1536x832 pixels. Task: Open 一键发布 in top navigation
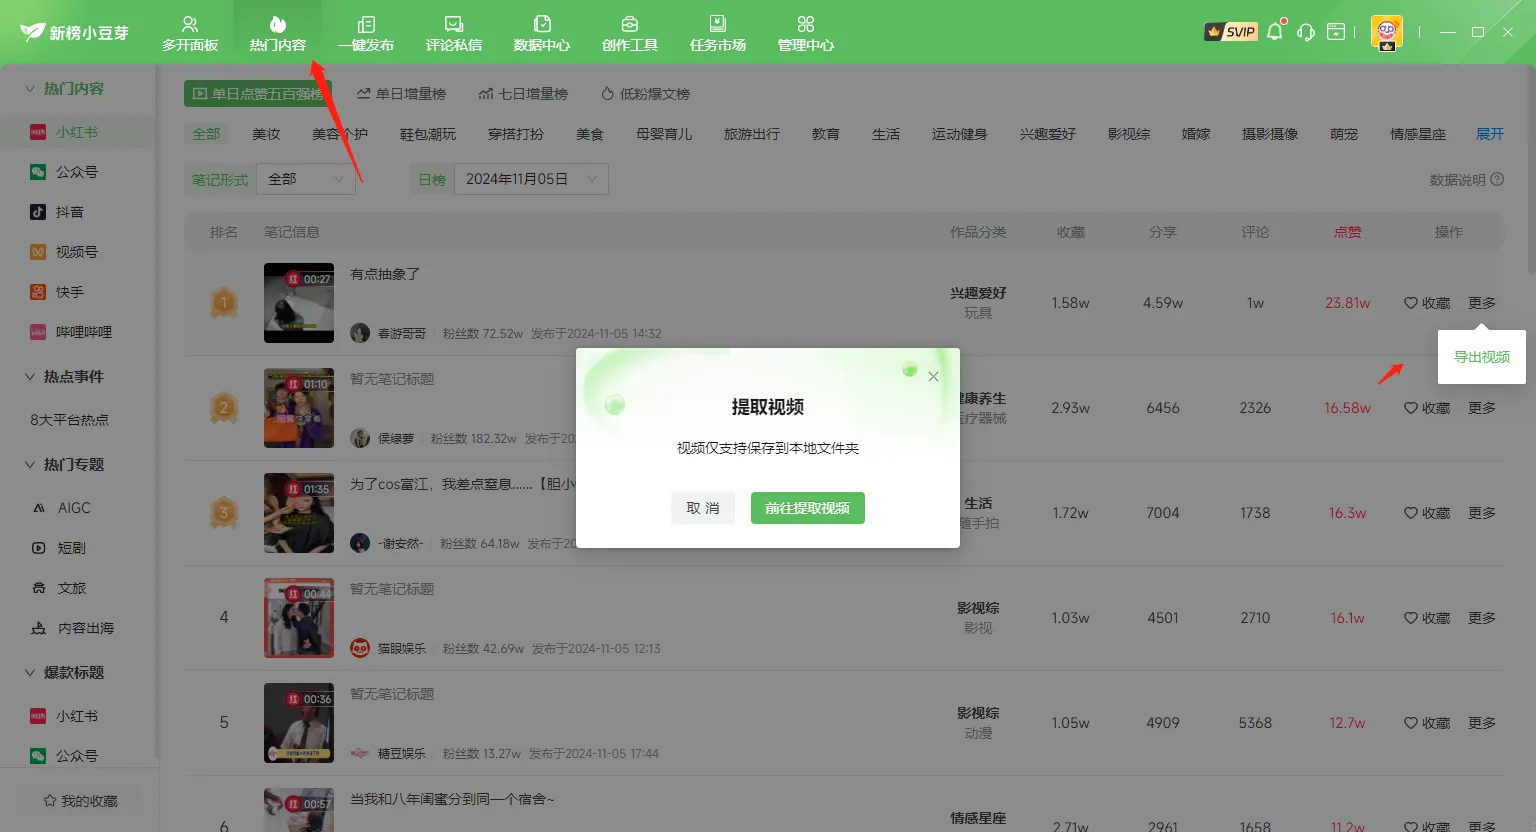(x=366, y=33)
